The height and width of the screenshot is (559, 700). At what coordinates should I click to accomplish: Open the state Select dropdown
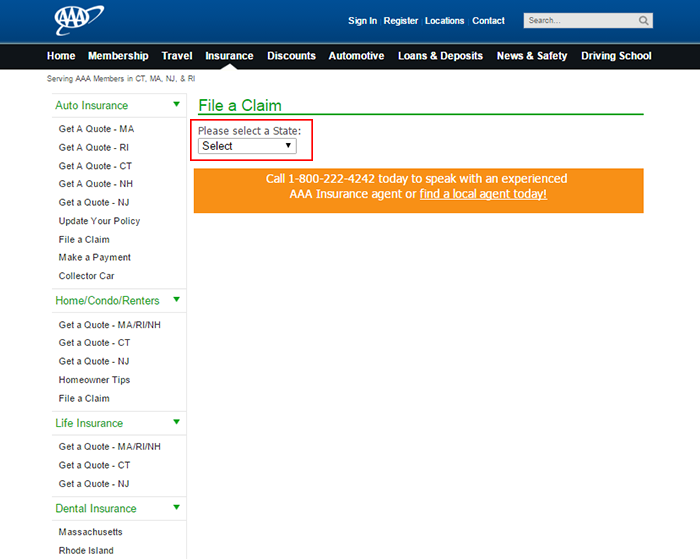coord(247,146)
